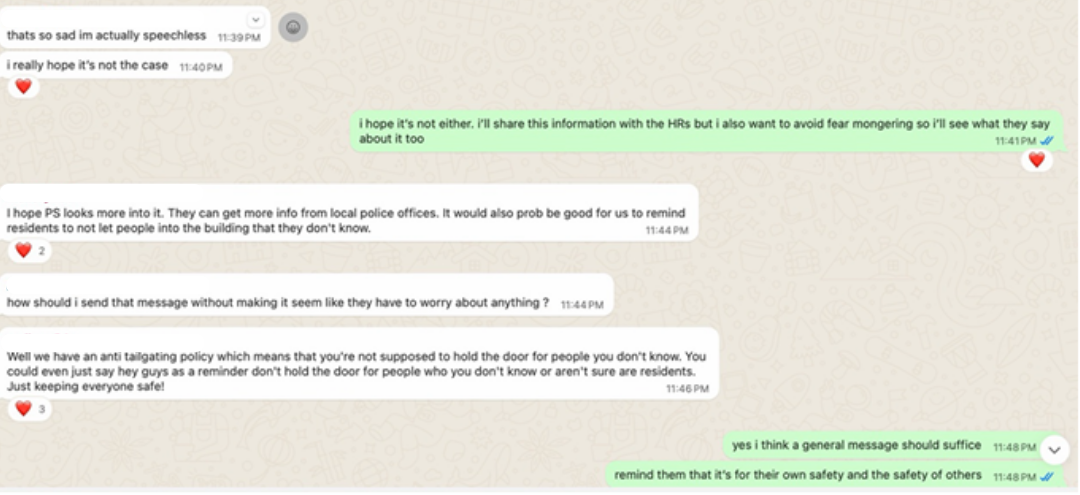The image size is (1080, 495).
Task: Open heart reactions with count 3
Action: [28, 408]
